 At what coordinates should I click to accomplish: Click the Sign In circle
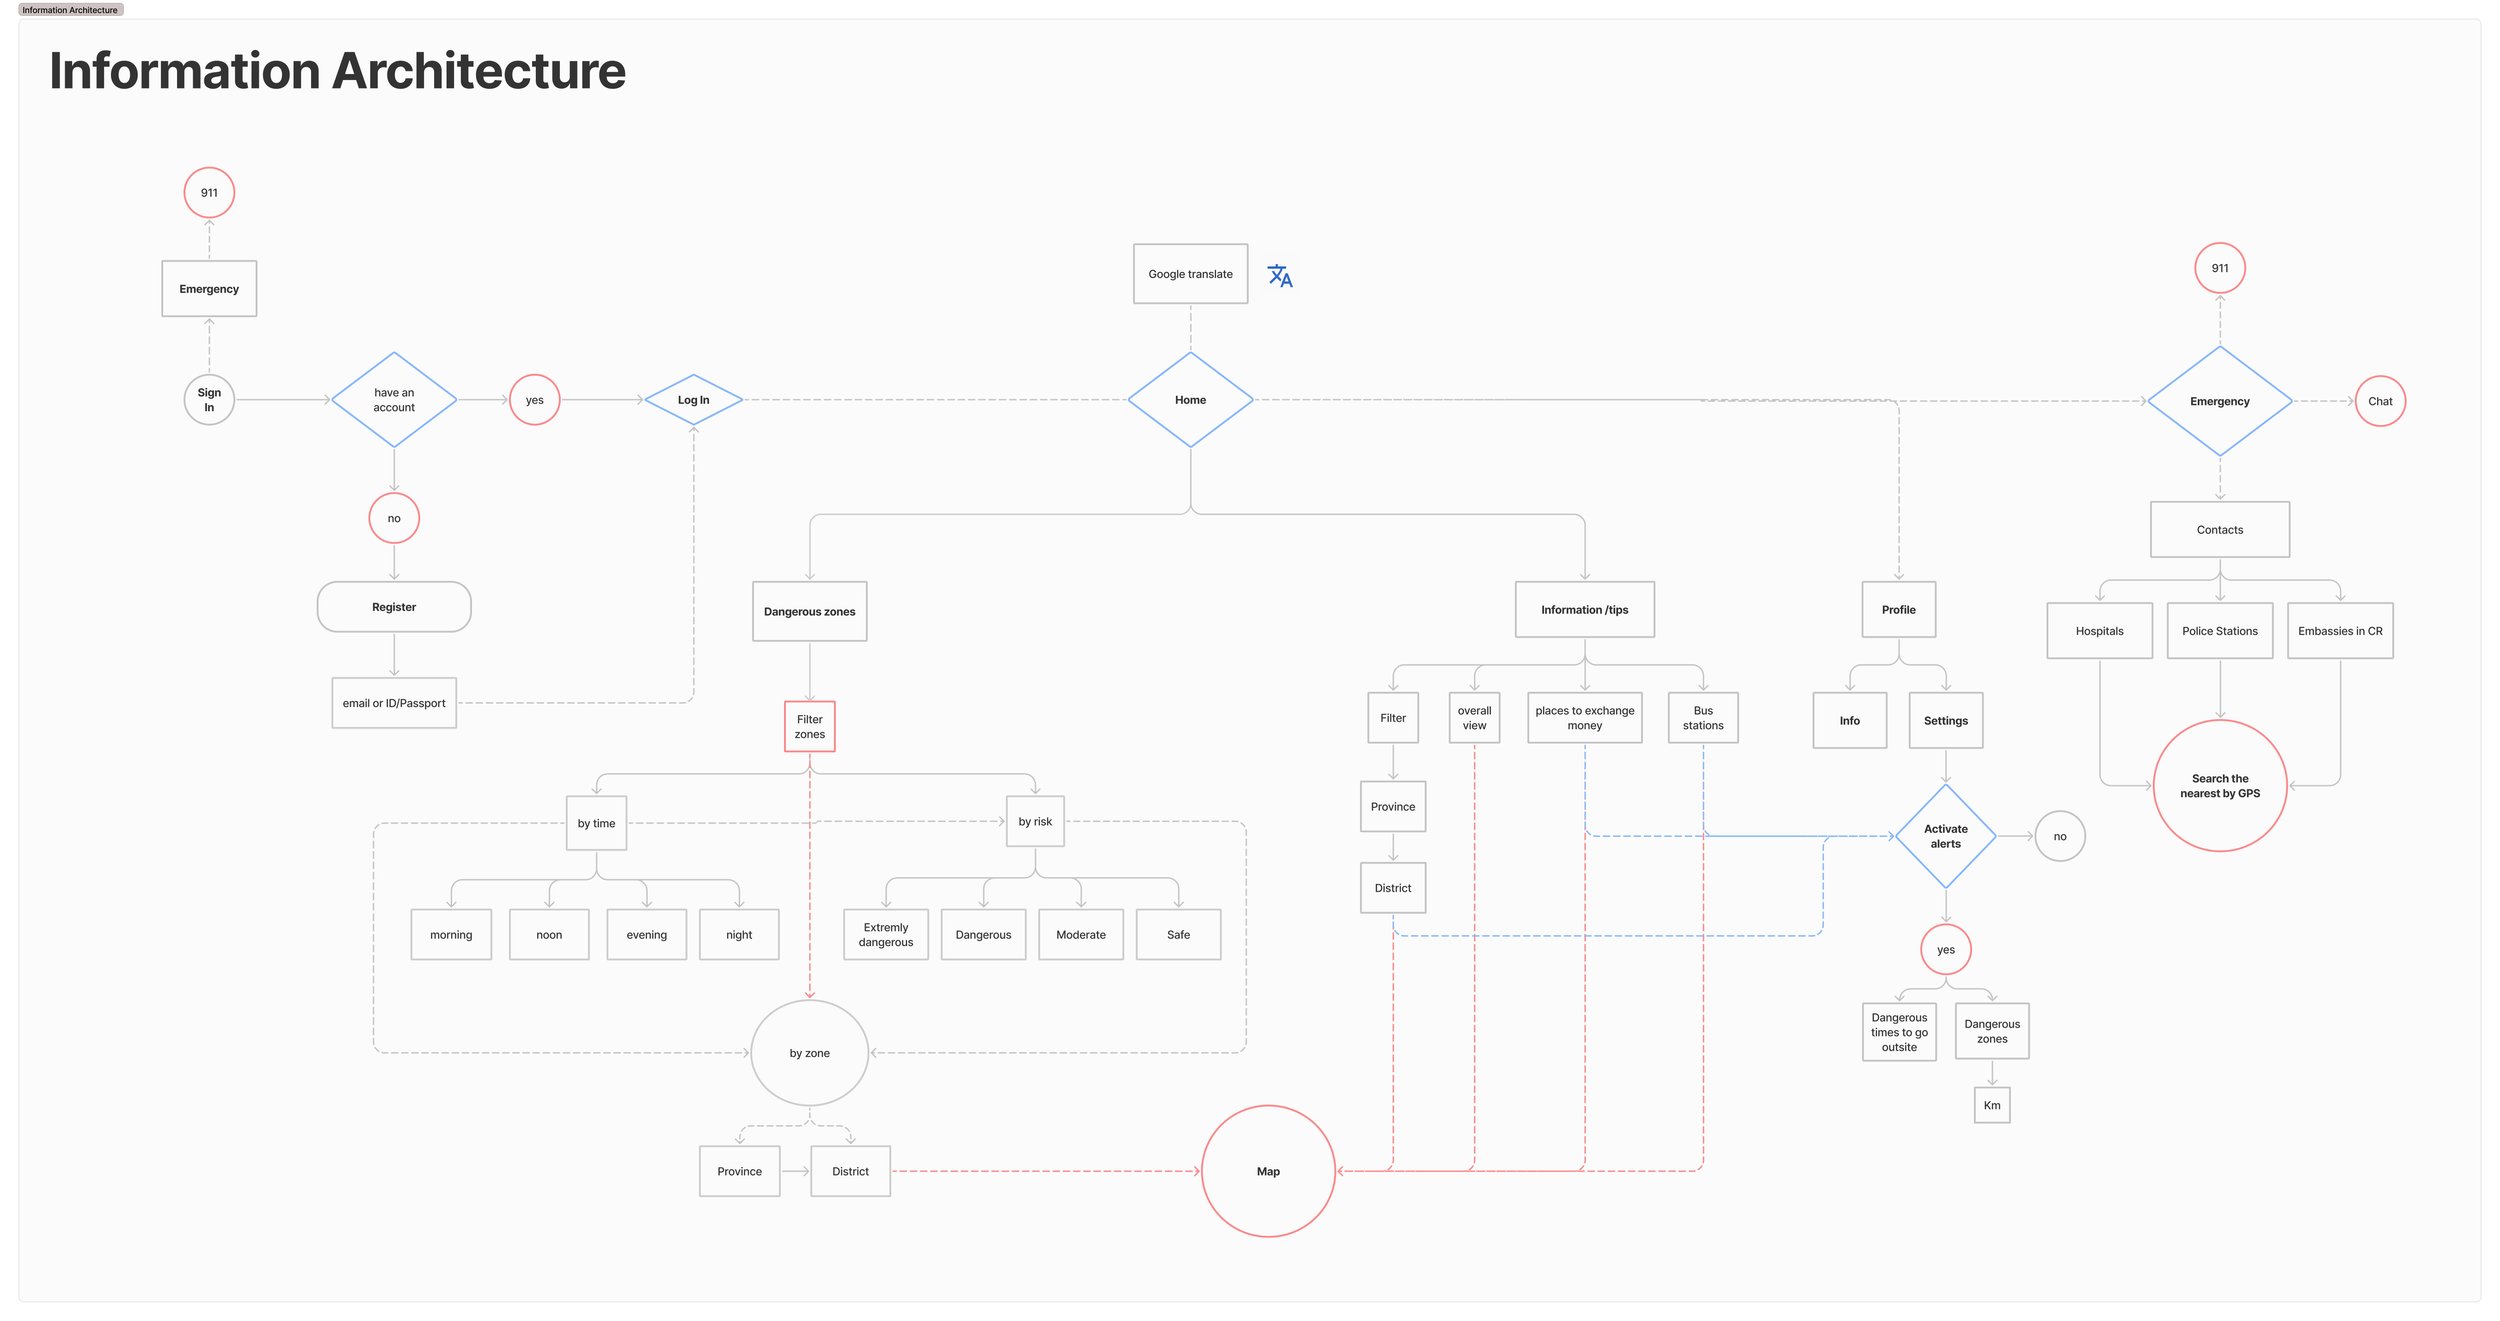point(209,400)
